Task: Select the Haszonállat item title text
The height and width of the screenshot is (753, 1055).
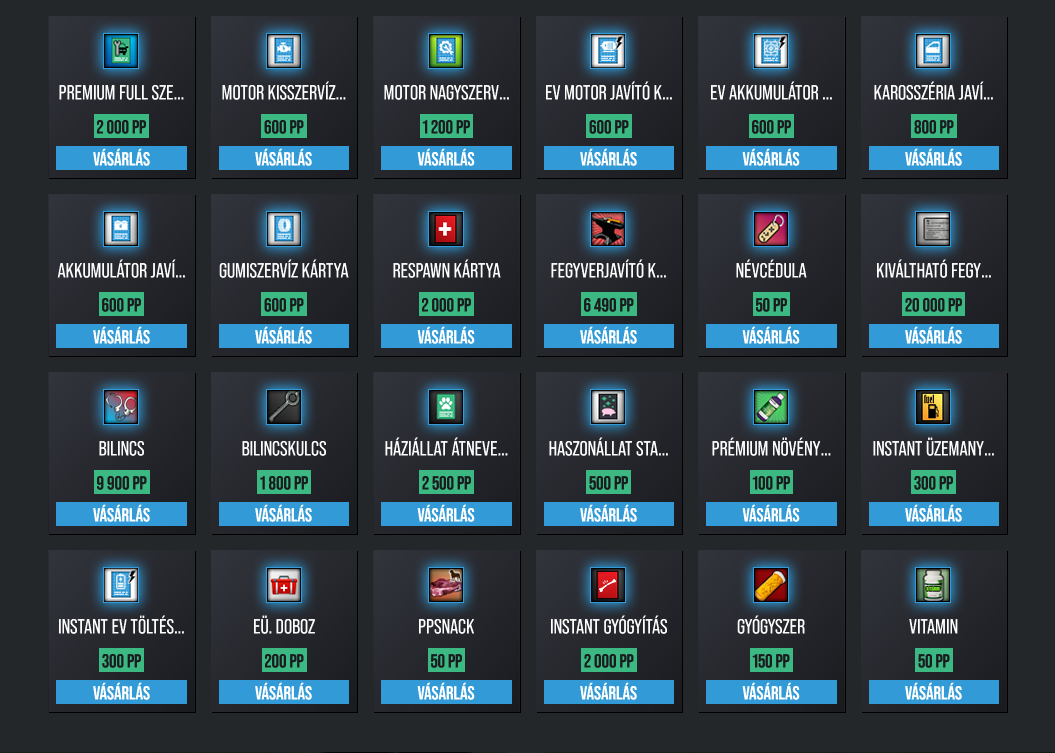Action: click(x=608, y=449)
